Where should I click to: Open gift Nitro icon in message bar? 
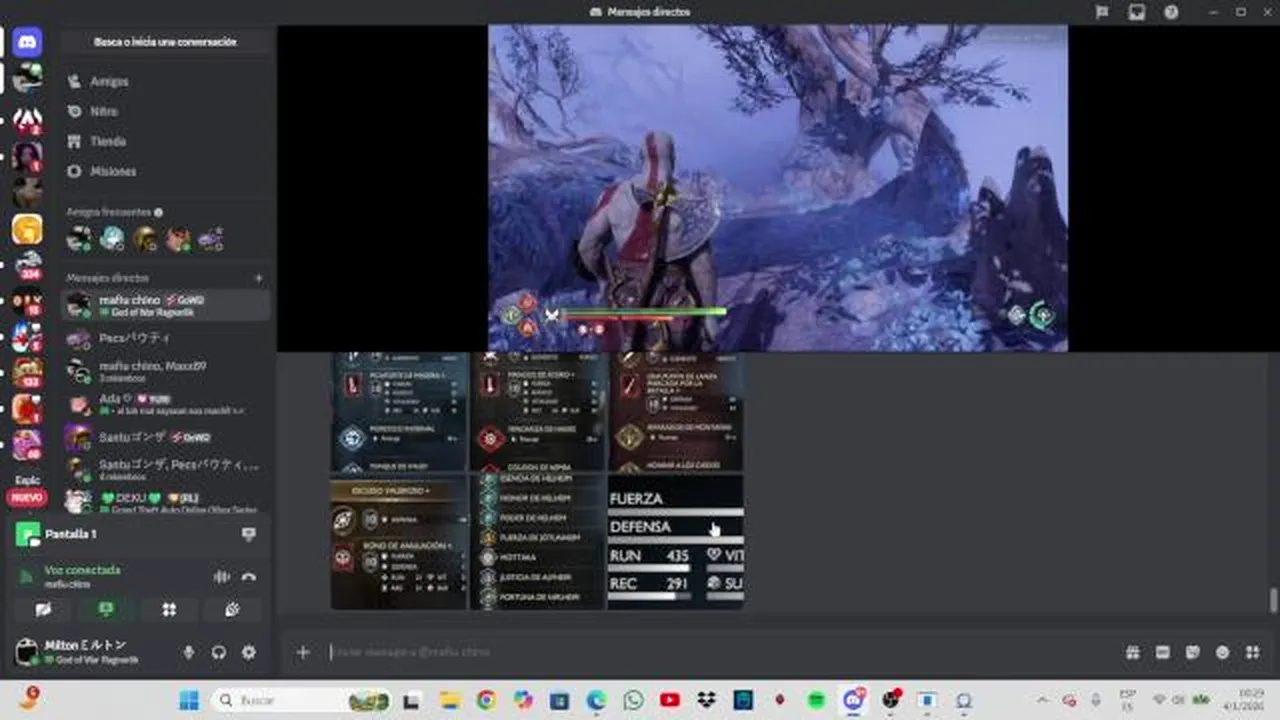point(1132,652)
